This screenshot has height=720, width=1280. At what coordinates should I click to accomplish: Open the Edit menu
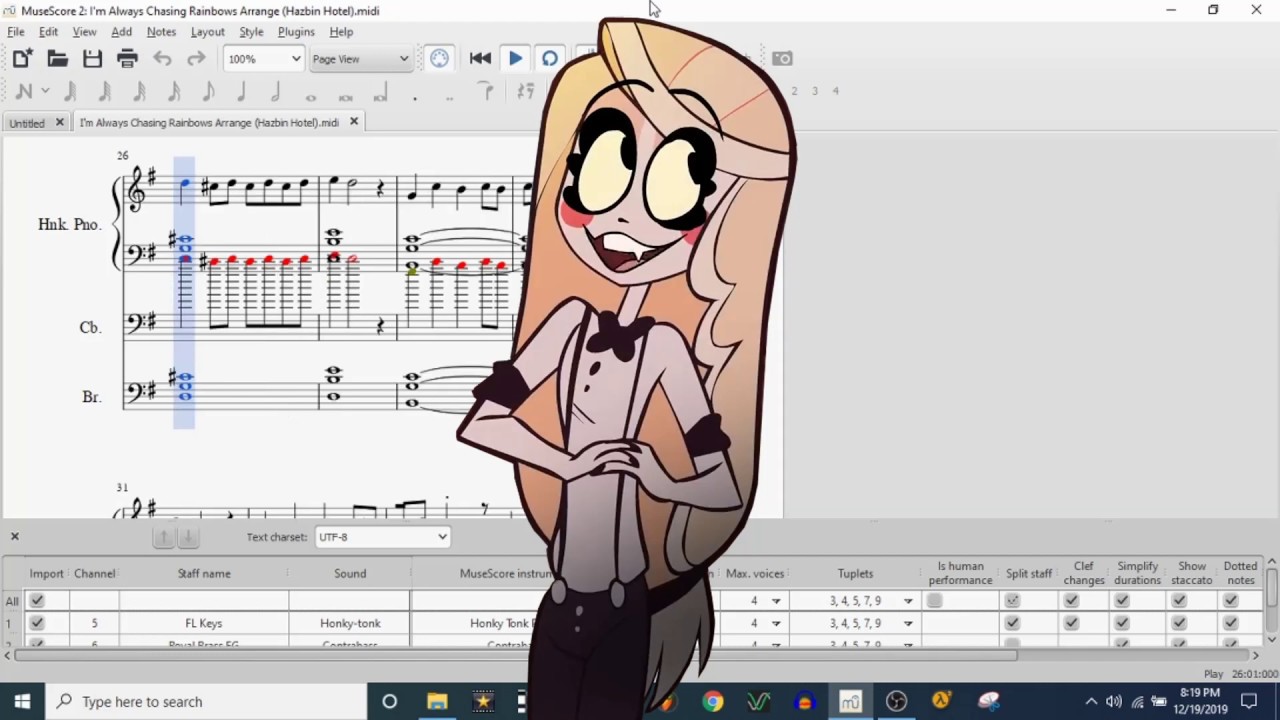(x=48, y=32)
